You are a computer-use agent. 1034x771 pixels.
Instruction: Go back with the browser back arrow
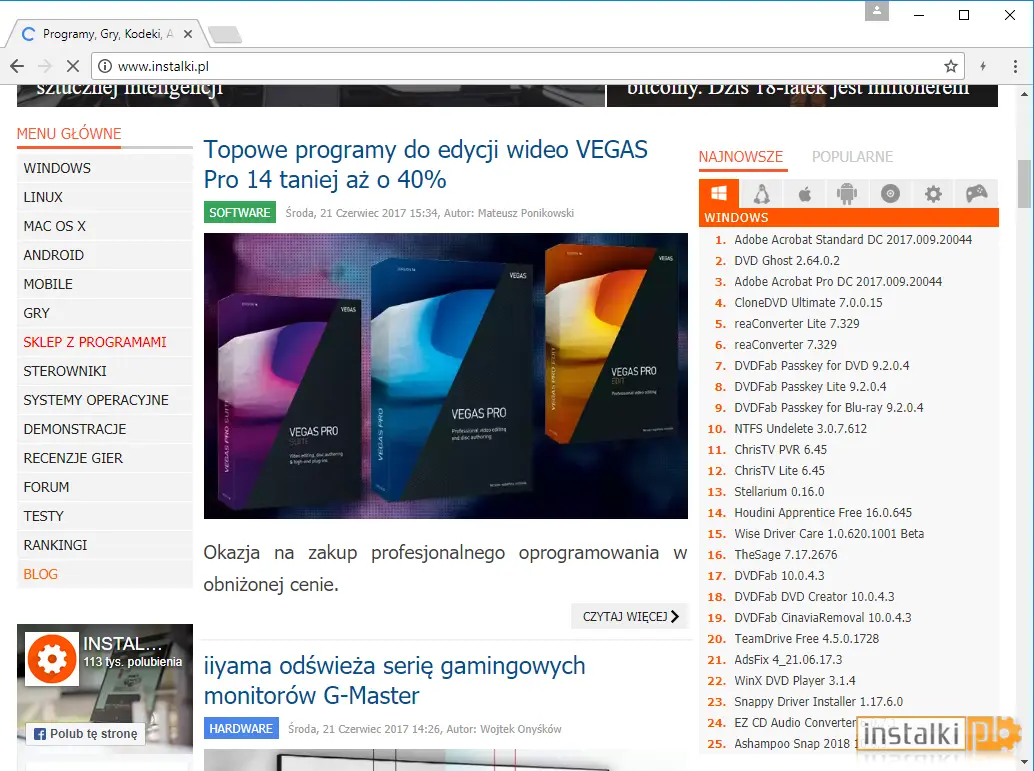17,66
